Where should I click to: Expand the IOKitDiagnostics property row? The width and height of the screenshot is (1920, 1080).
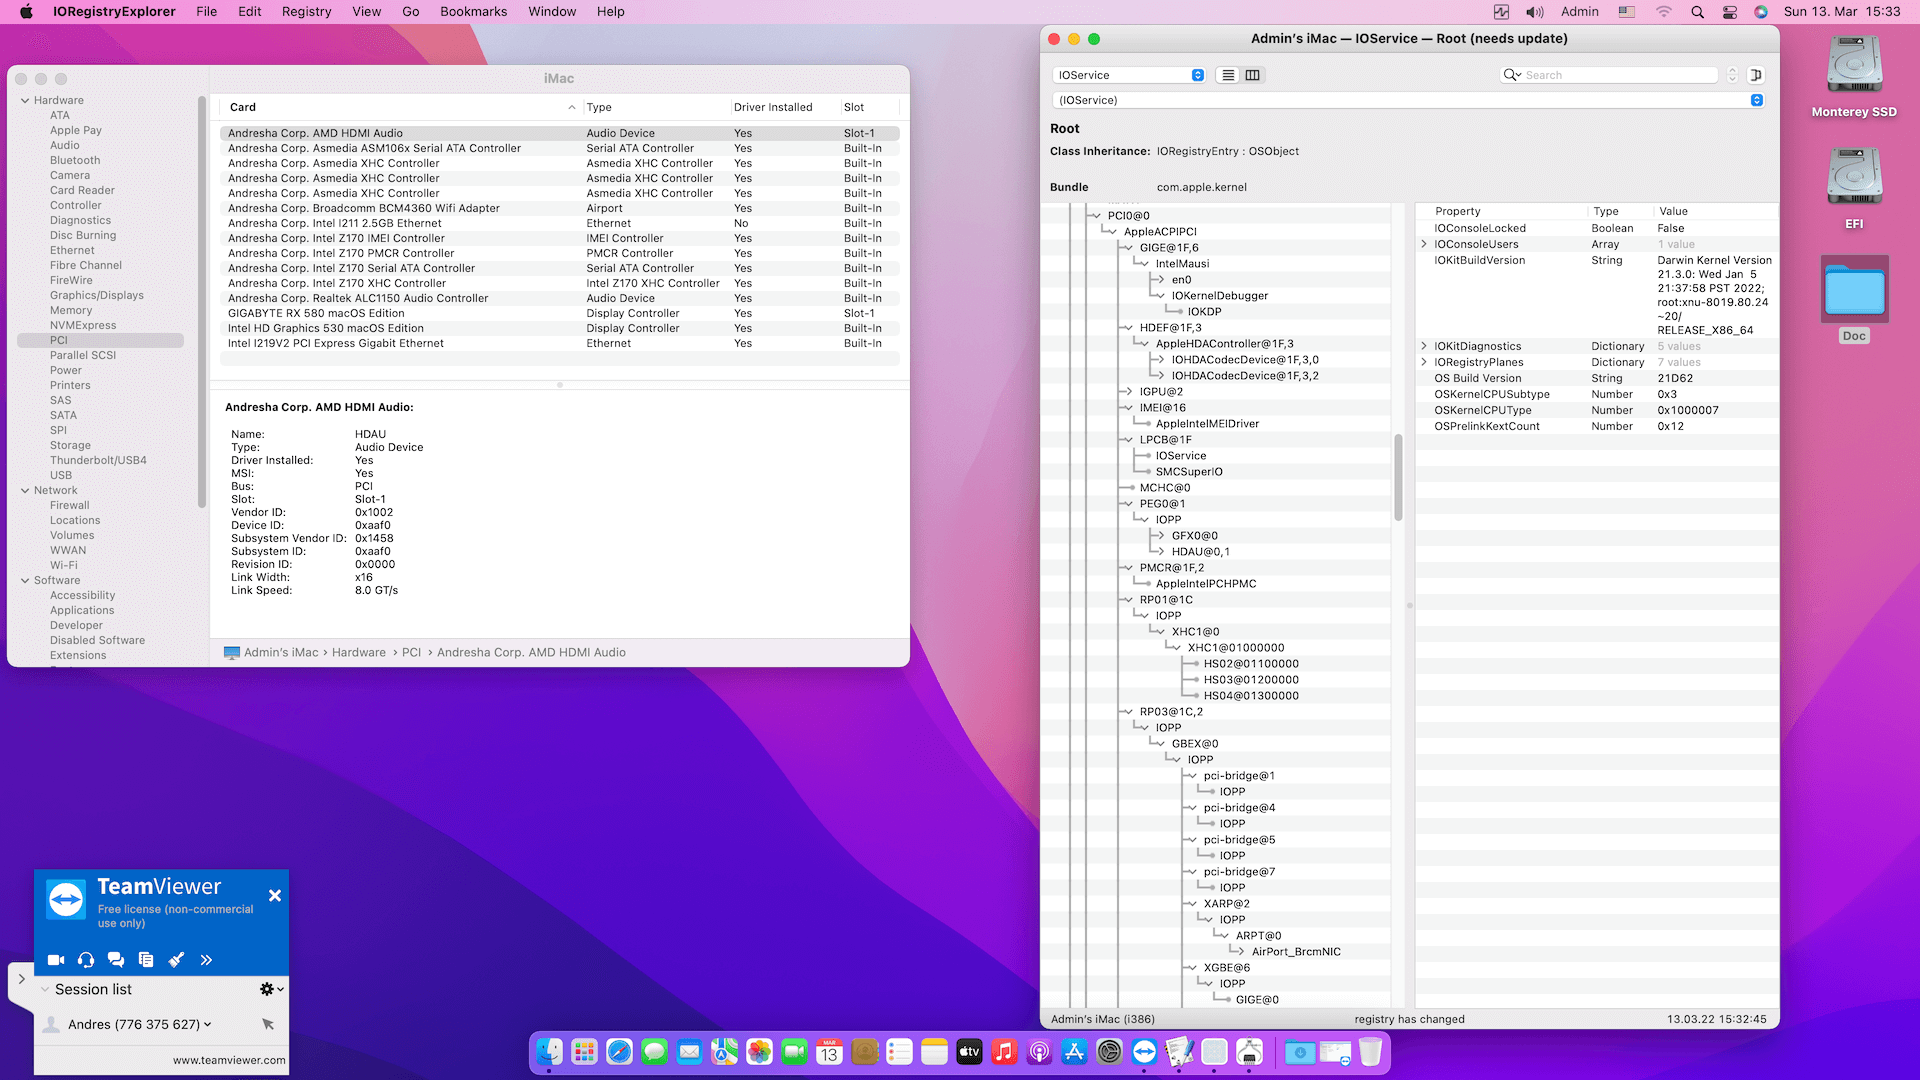point(1424,346)
